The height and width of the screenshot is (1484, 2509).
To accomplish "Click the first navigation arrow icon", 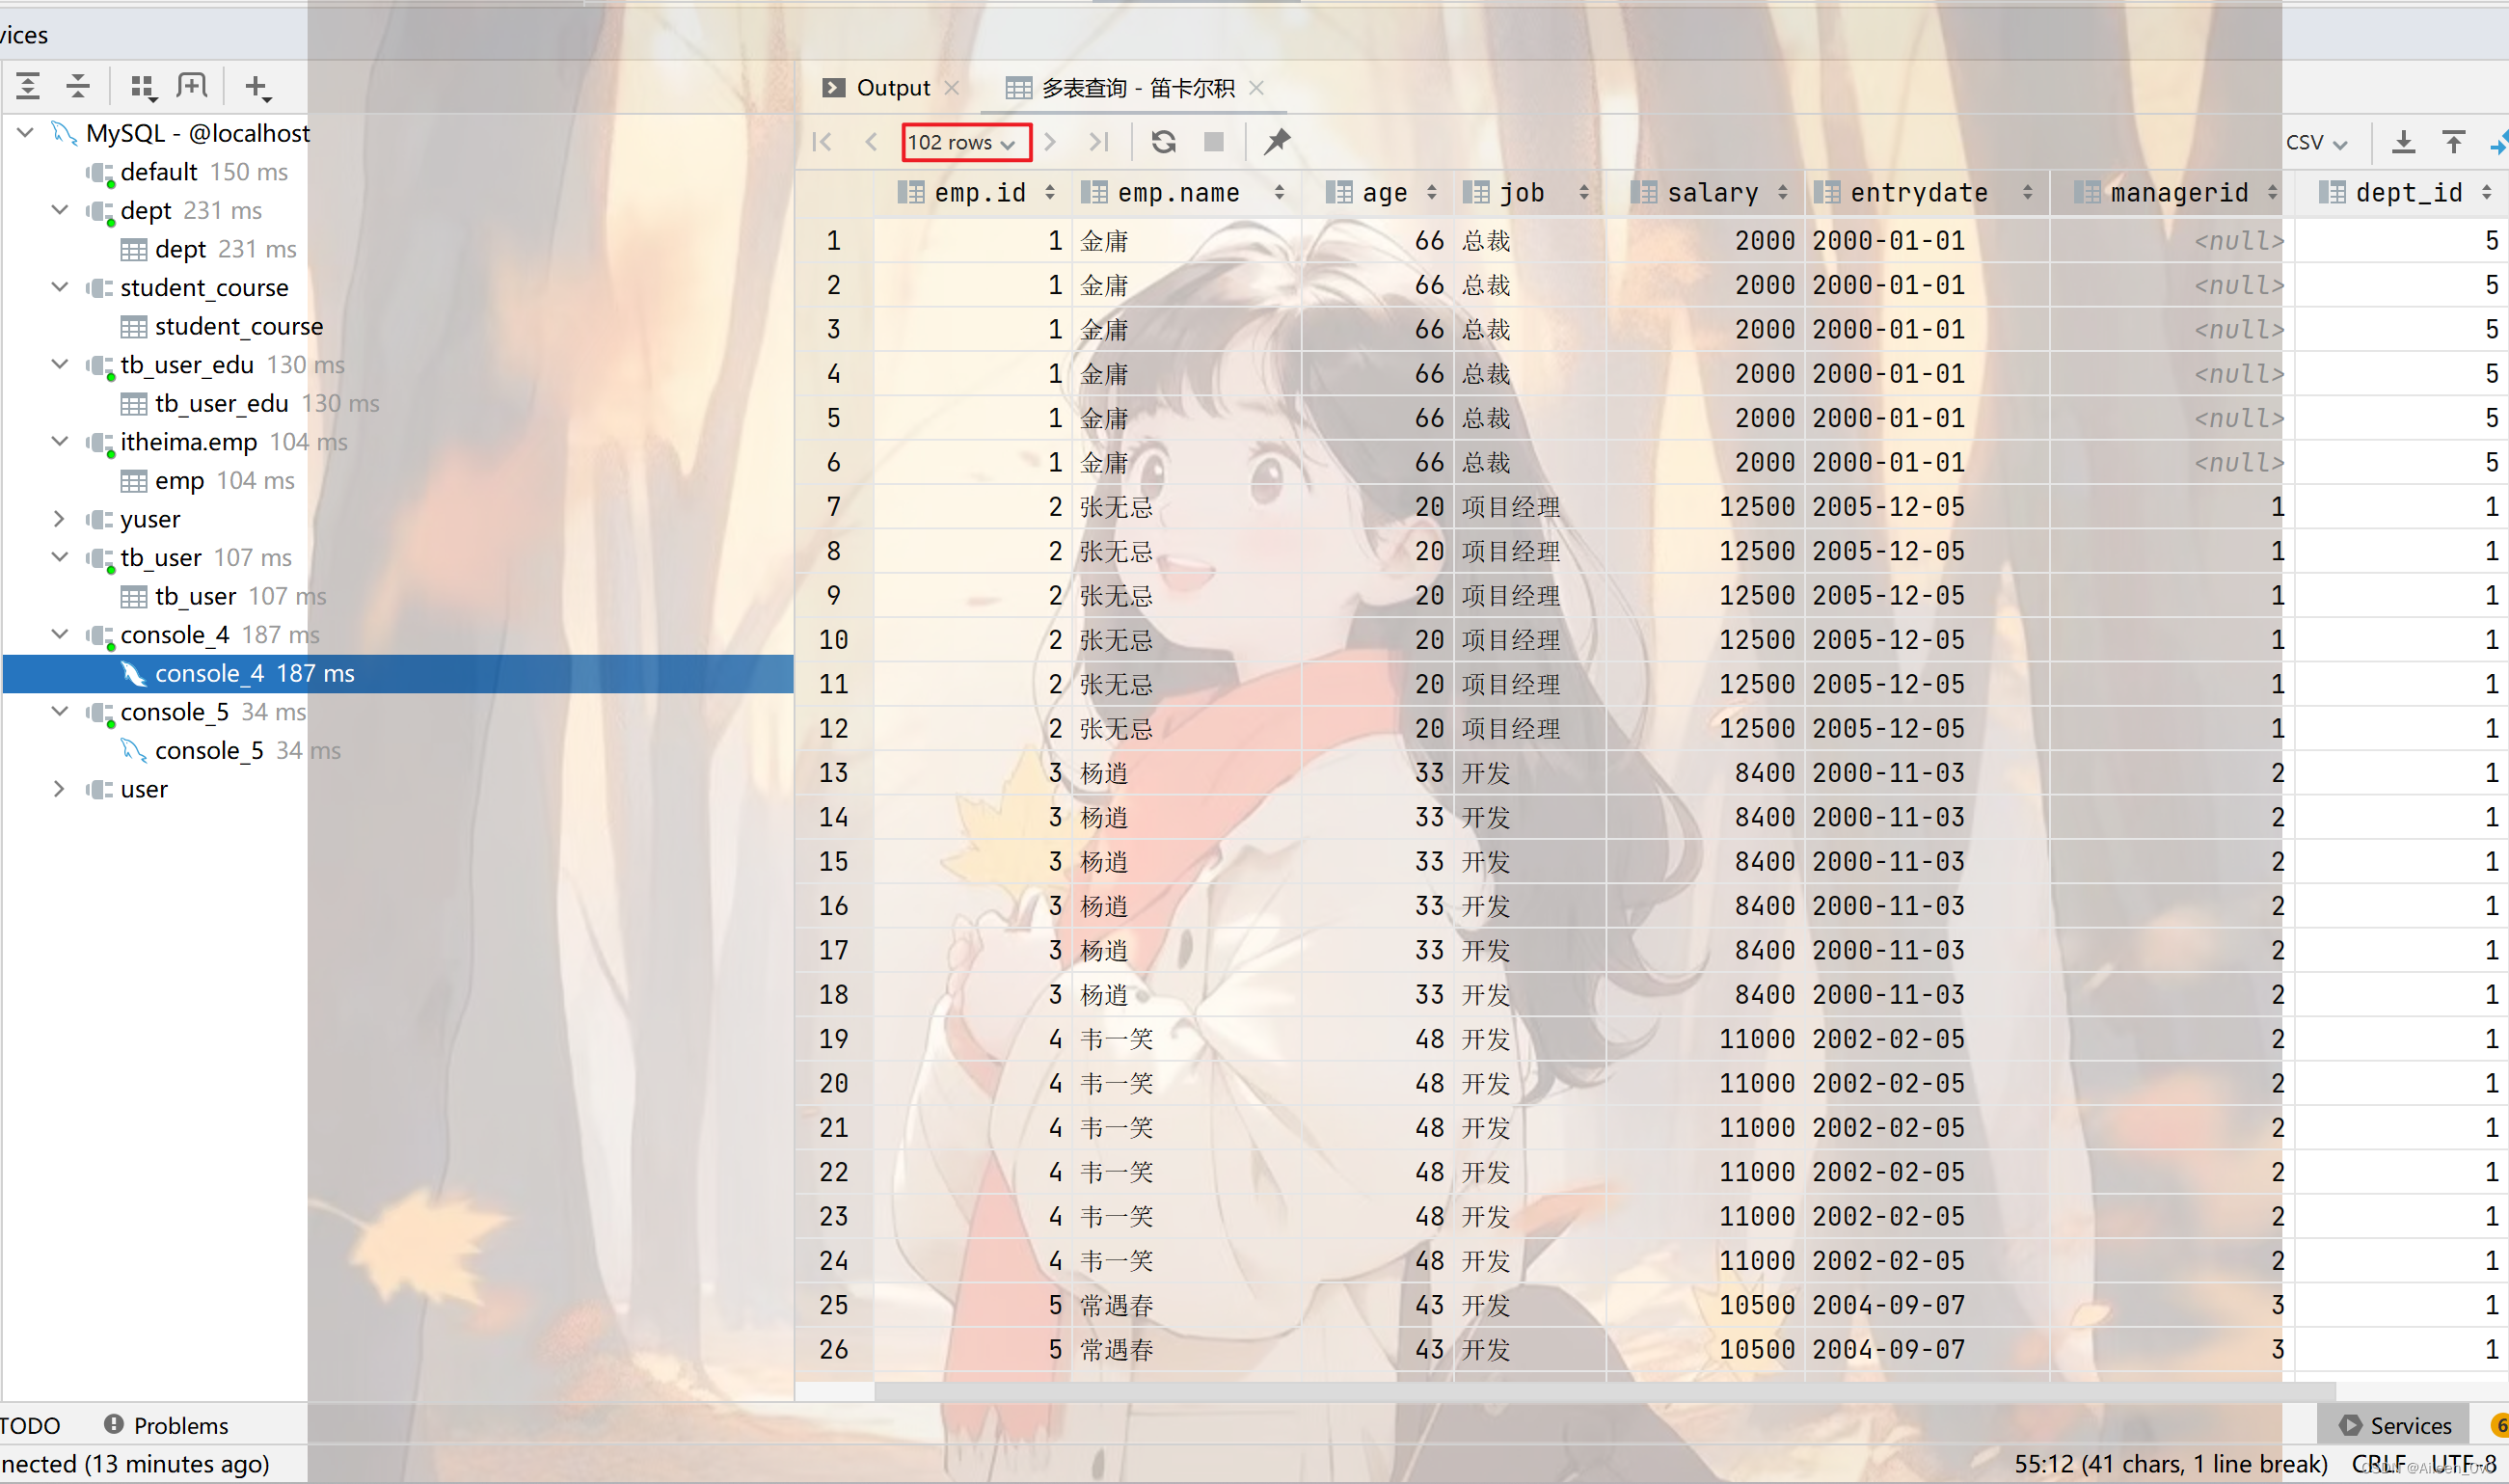I will [826, 142].
